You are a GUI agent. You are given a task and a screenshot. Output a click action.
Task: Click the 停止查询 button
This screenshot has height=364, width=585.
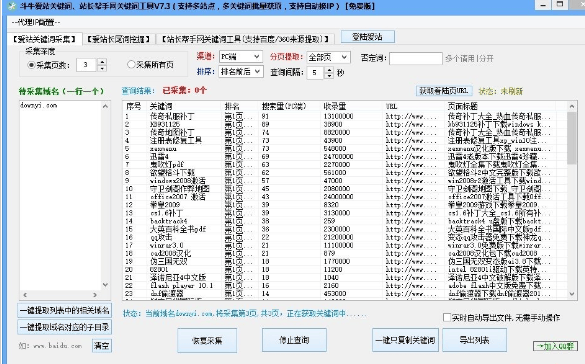[x=294, y=340]
